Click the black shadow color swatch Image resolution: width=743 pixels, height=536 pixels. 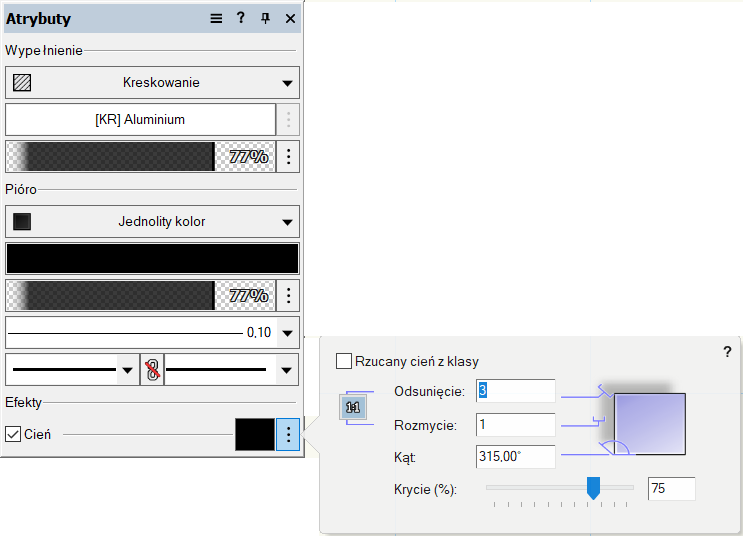254,435
